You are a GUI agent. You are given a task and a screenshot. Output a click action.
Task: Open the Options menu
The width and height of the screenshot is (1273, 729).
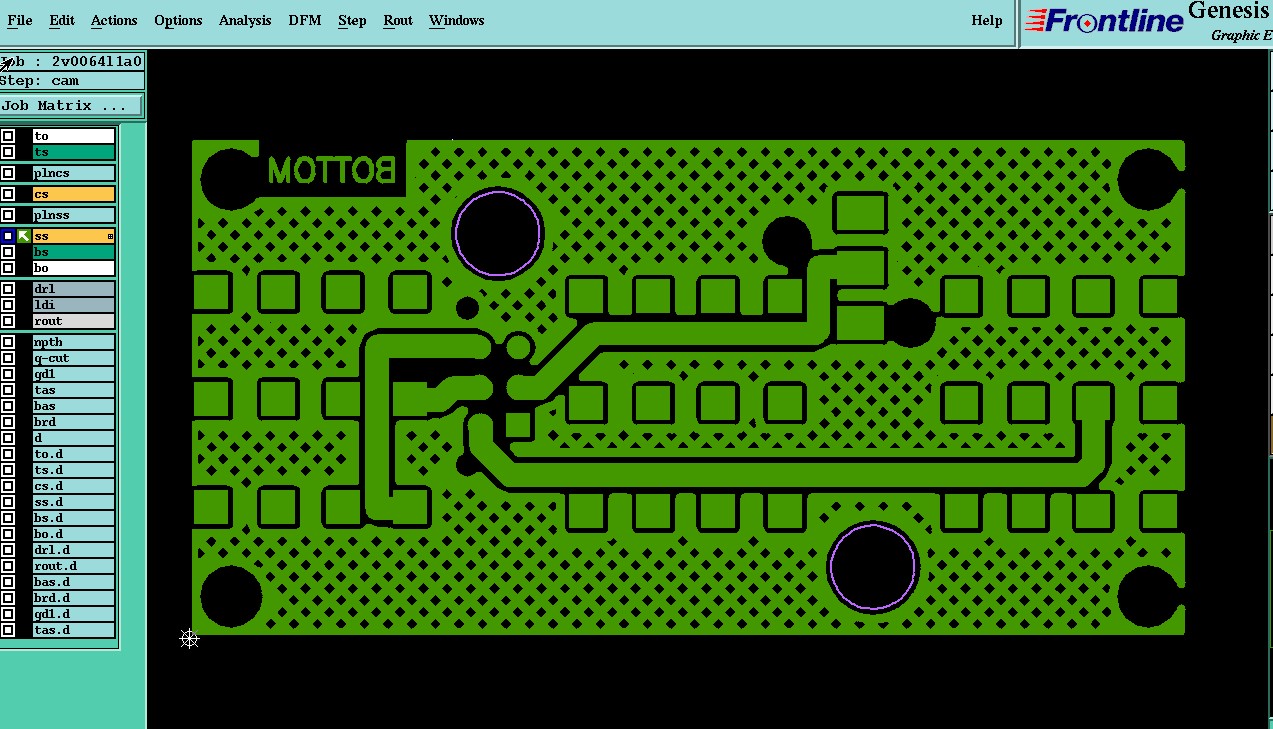[x=178, y=20]
